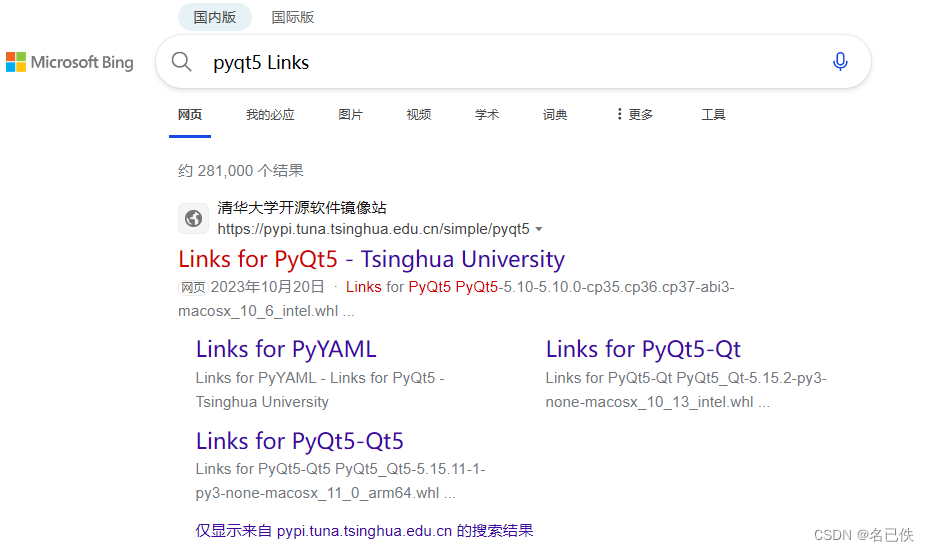Start voice search with microphone icon

(840, 62)
